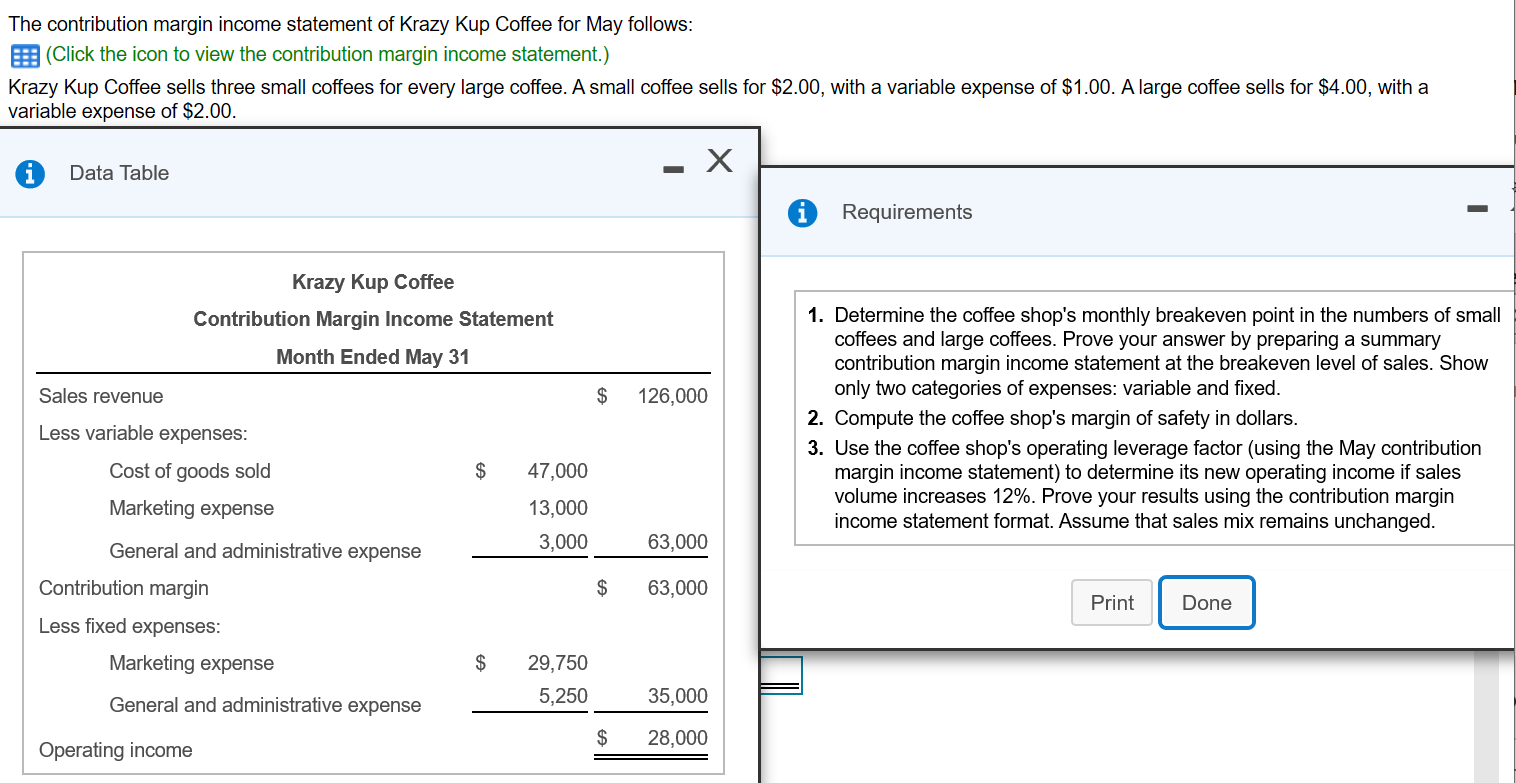This screenshot has height=783, width=1516.
Task: Click the vertical scrollbar at right edge
Action: [1488, 715]
